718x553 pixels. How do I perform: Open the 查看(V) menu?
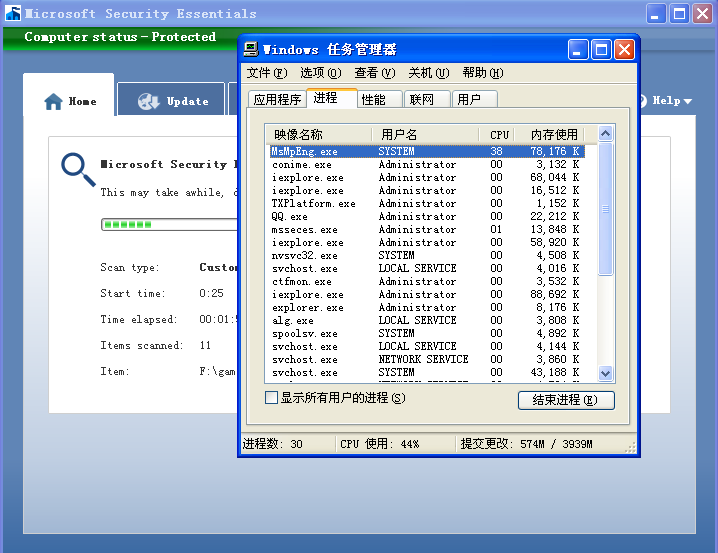(375, 73)
